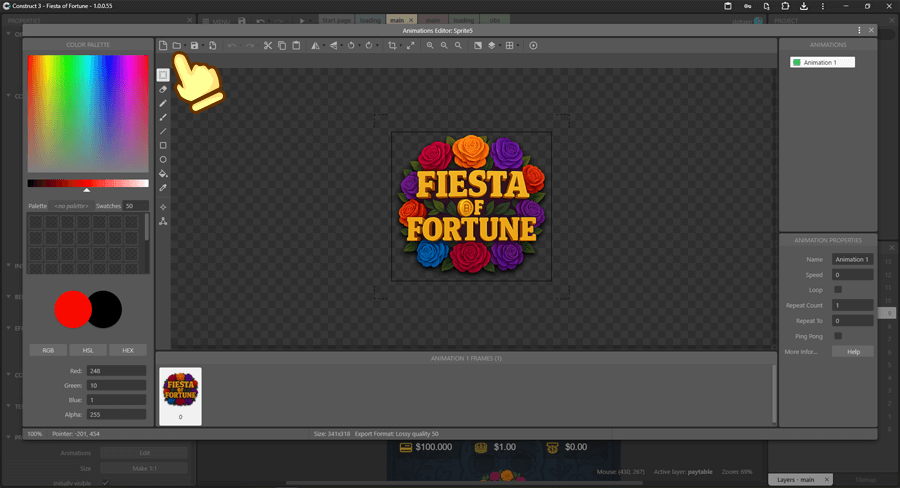
Task: Open the Animations Editor three-dot menu
Action: point(859,31)
